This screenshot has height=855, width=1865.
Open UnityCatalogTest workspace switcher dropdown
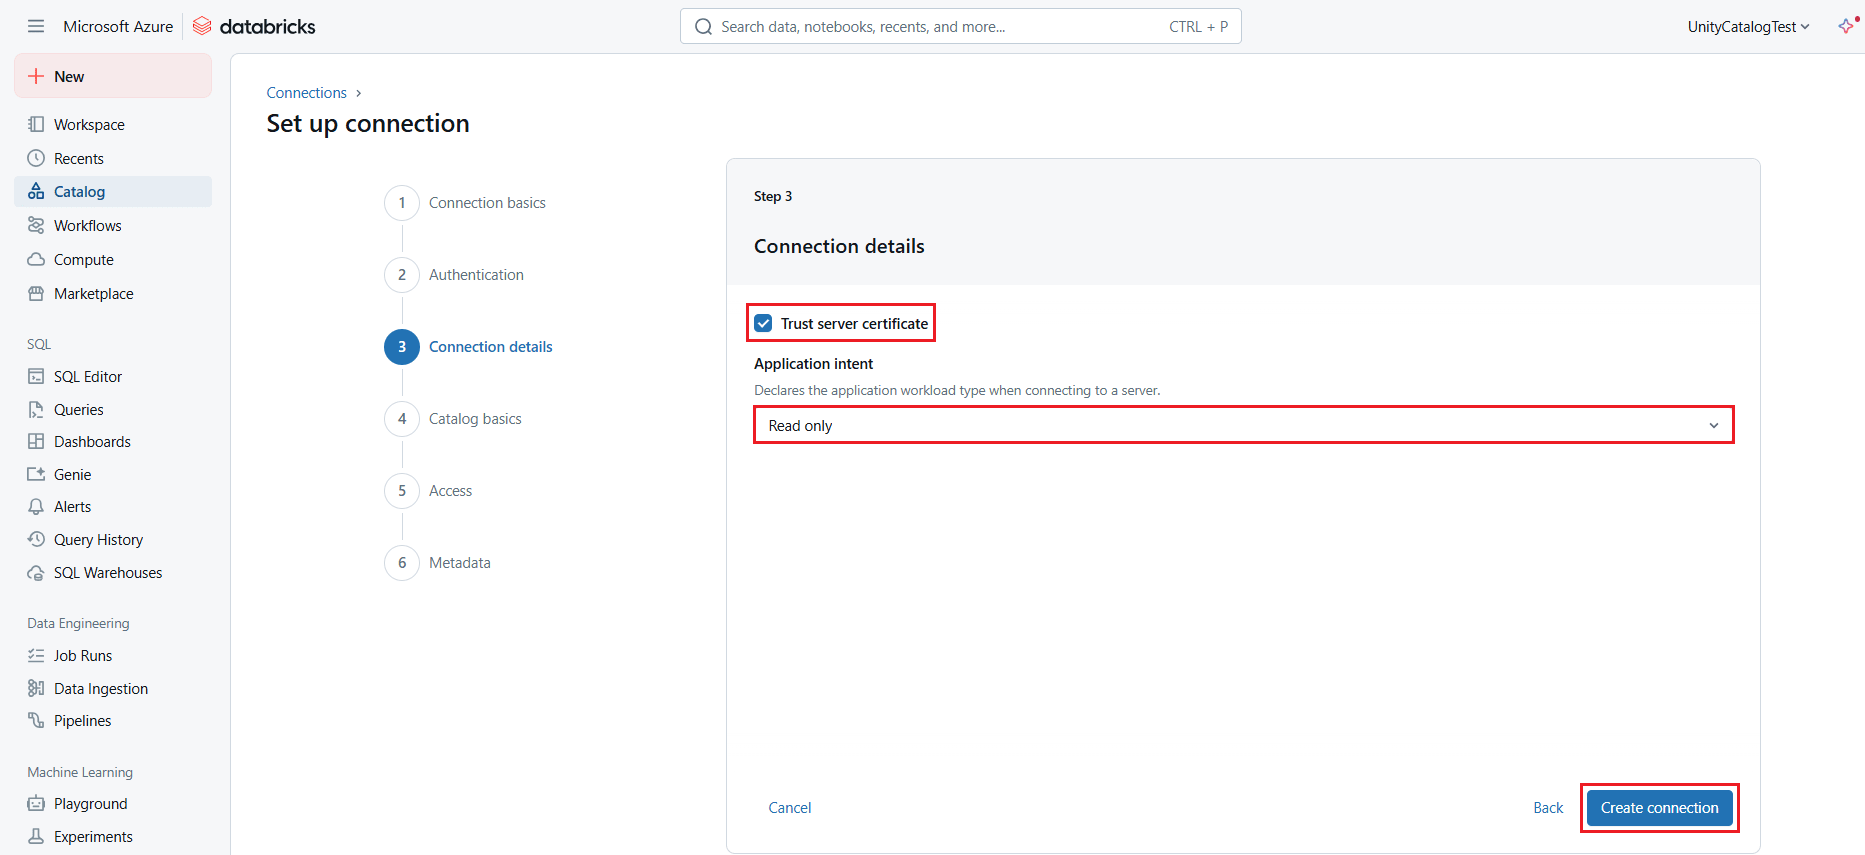[x=1747, y=27]
